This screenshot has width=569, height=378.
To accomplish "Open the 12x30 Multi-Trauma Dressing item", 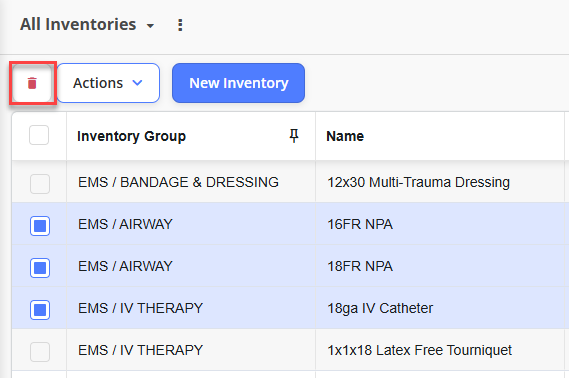I will coord(418,182).
